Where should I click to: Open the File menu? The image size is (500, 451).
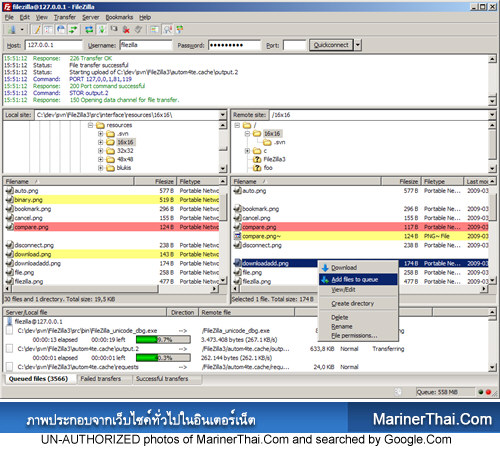click(x=9, y=17)
